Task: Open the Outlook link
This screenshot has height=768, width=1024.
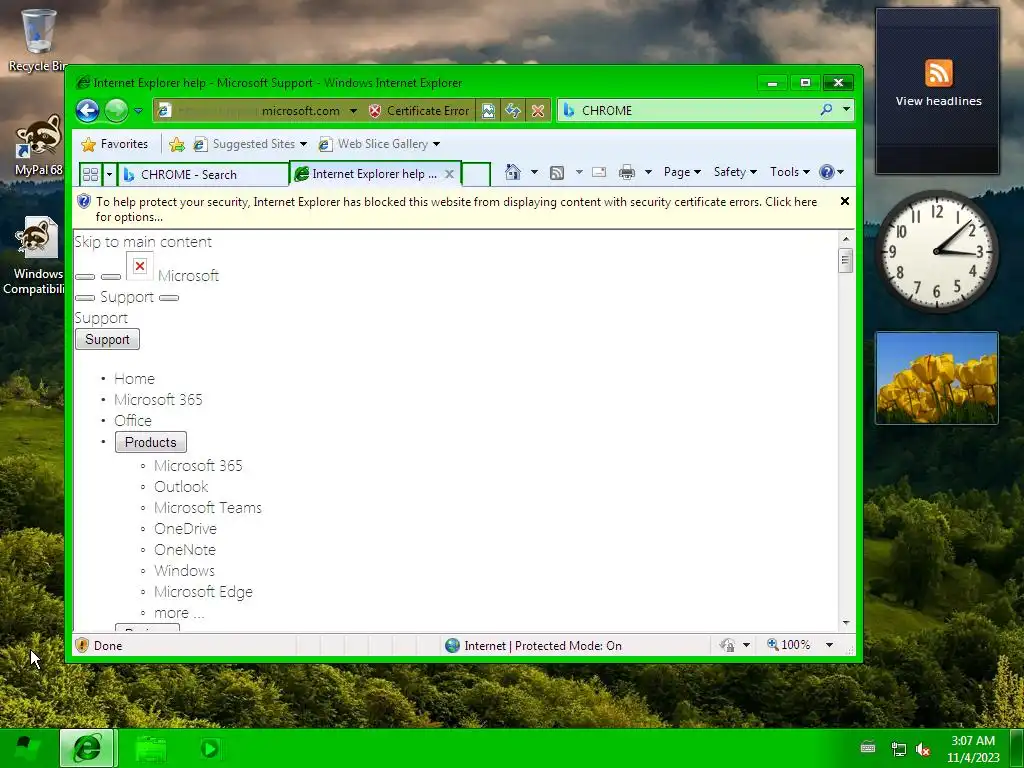Action: pos(181,487)
